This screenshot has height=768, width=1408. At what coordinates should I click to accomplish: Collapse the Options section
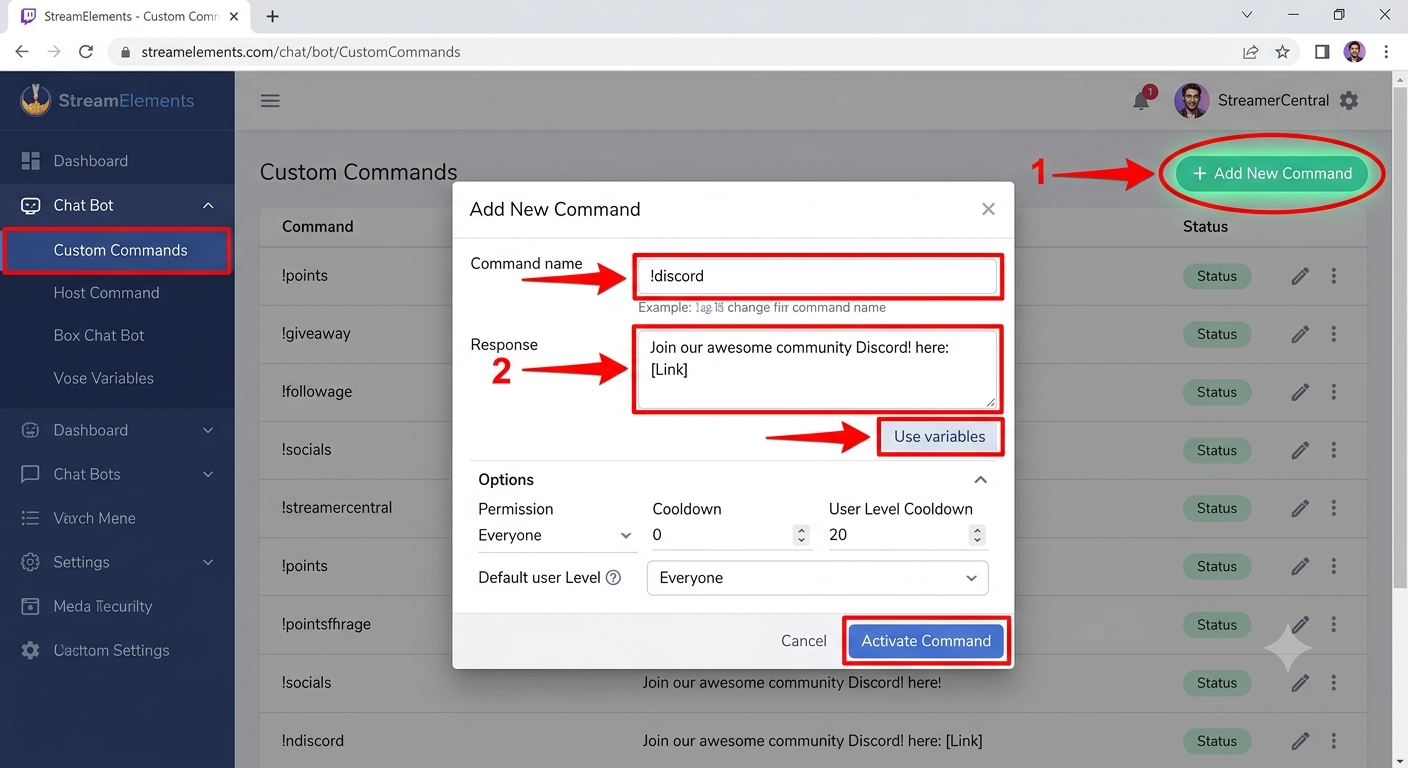point(981,480)
